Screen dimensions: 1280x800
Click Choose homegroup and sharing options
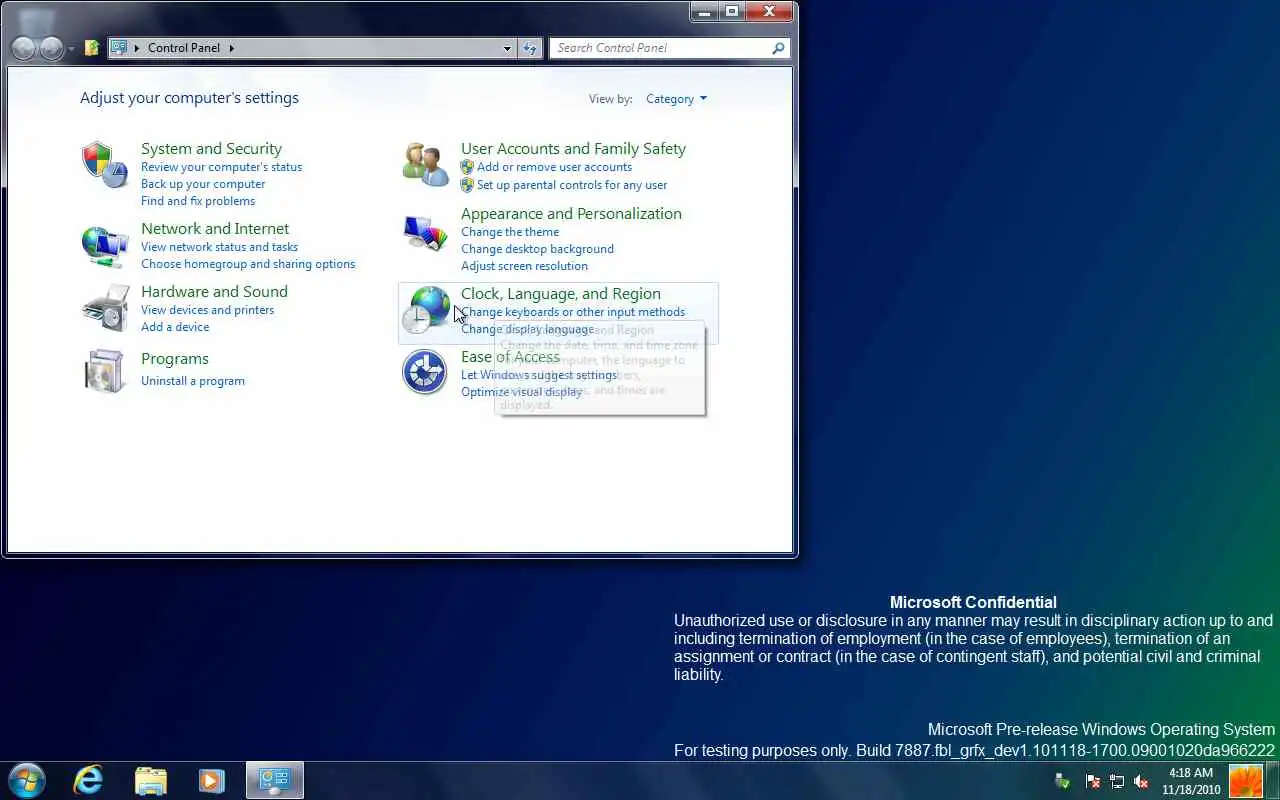pyautogui.click(x=248, y=264)
